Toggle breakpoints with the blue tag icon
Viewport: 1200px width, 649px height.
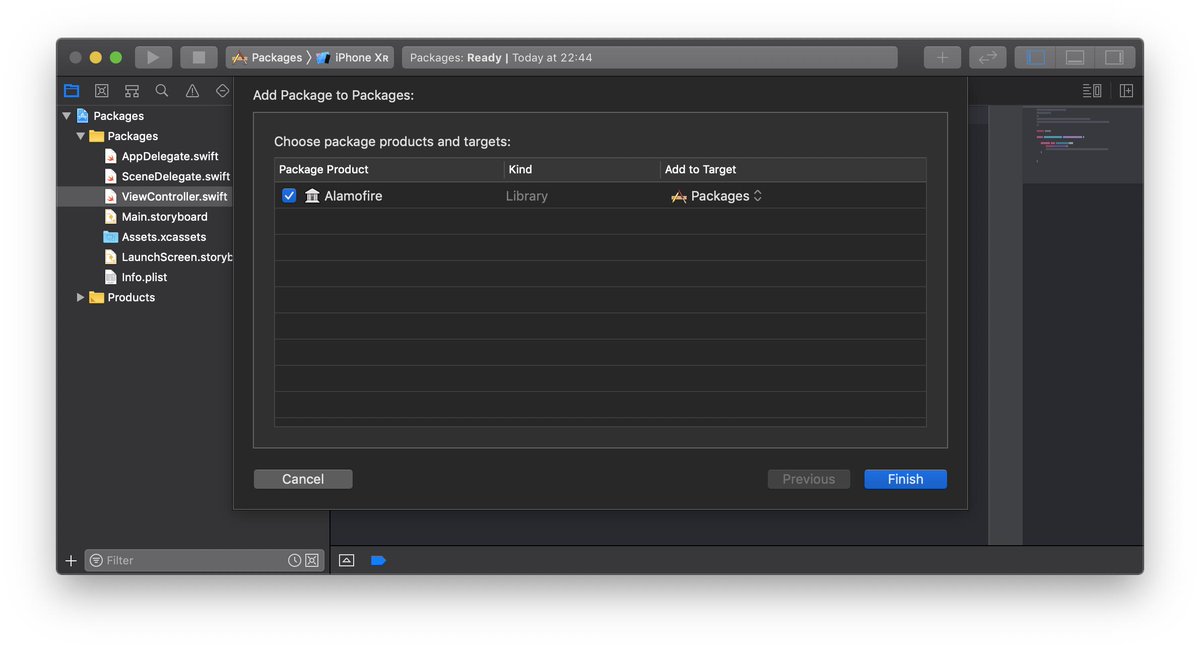(x=378, y=561)
